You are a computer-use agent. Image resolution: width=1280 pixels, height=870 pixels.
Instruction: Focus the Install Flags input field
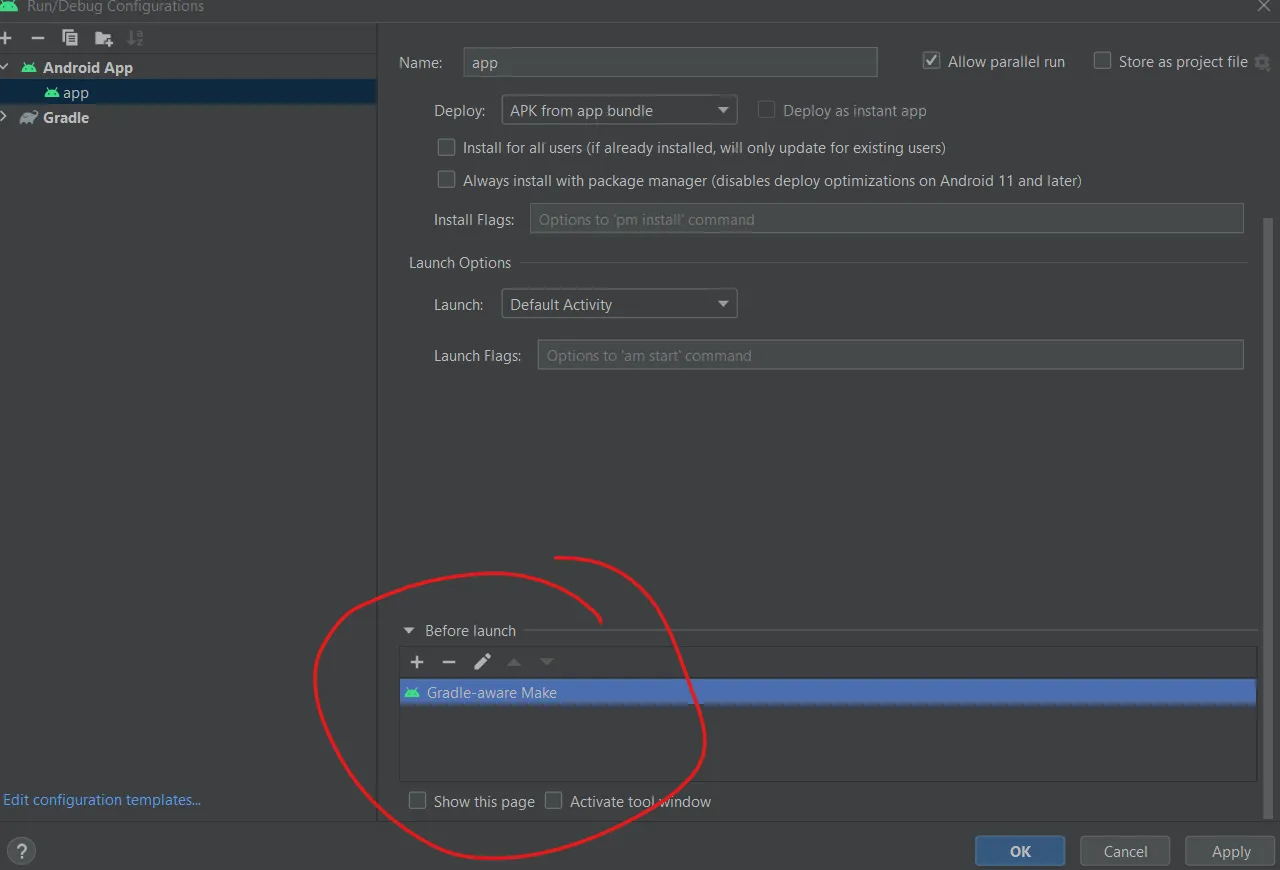pos(886,219)
